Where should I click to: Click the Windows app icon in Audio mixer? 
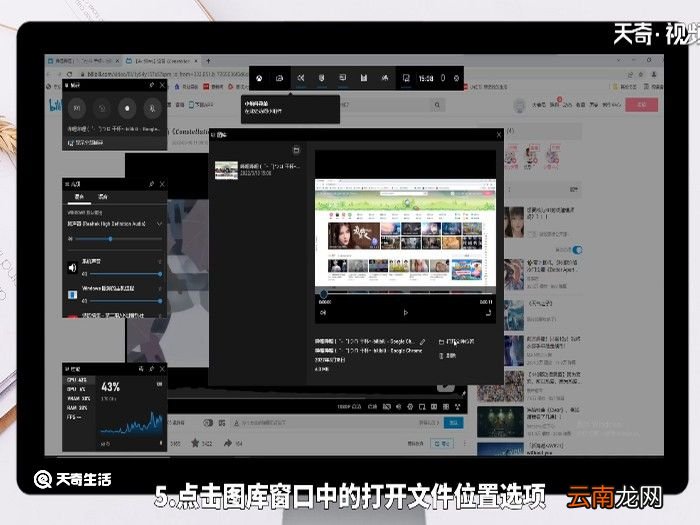click(x=72, y=295)
